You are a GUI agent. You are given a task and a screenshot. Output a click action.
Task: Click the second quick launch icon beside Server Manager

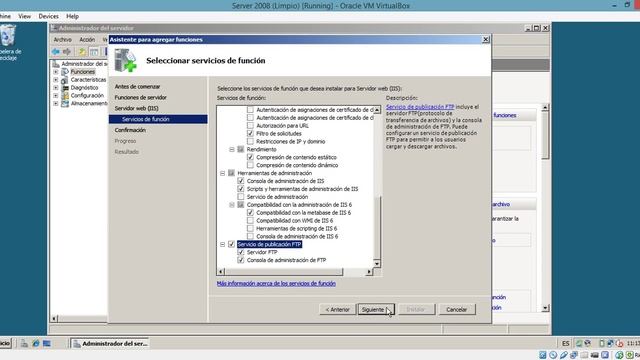coord(36,344)
